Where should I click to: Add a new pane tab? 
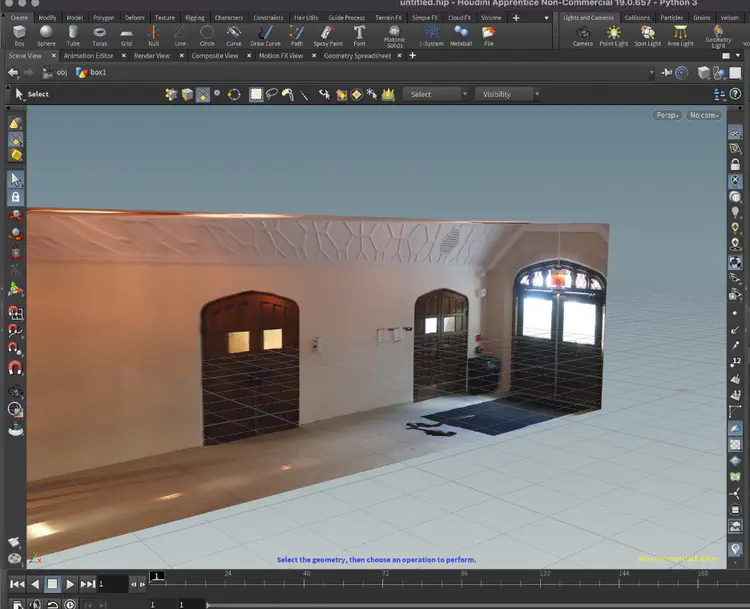coord(412,56)
